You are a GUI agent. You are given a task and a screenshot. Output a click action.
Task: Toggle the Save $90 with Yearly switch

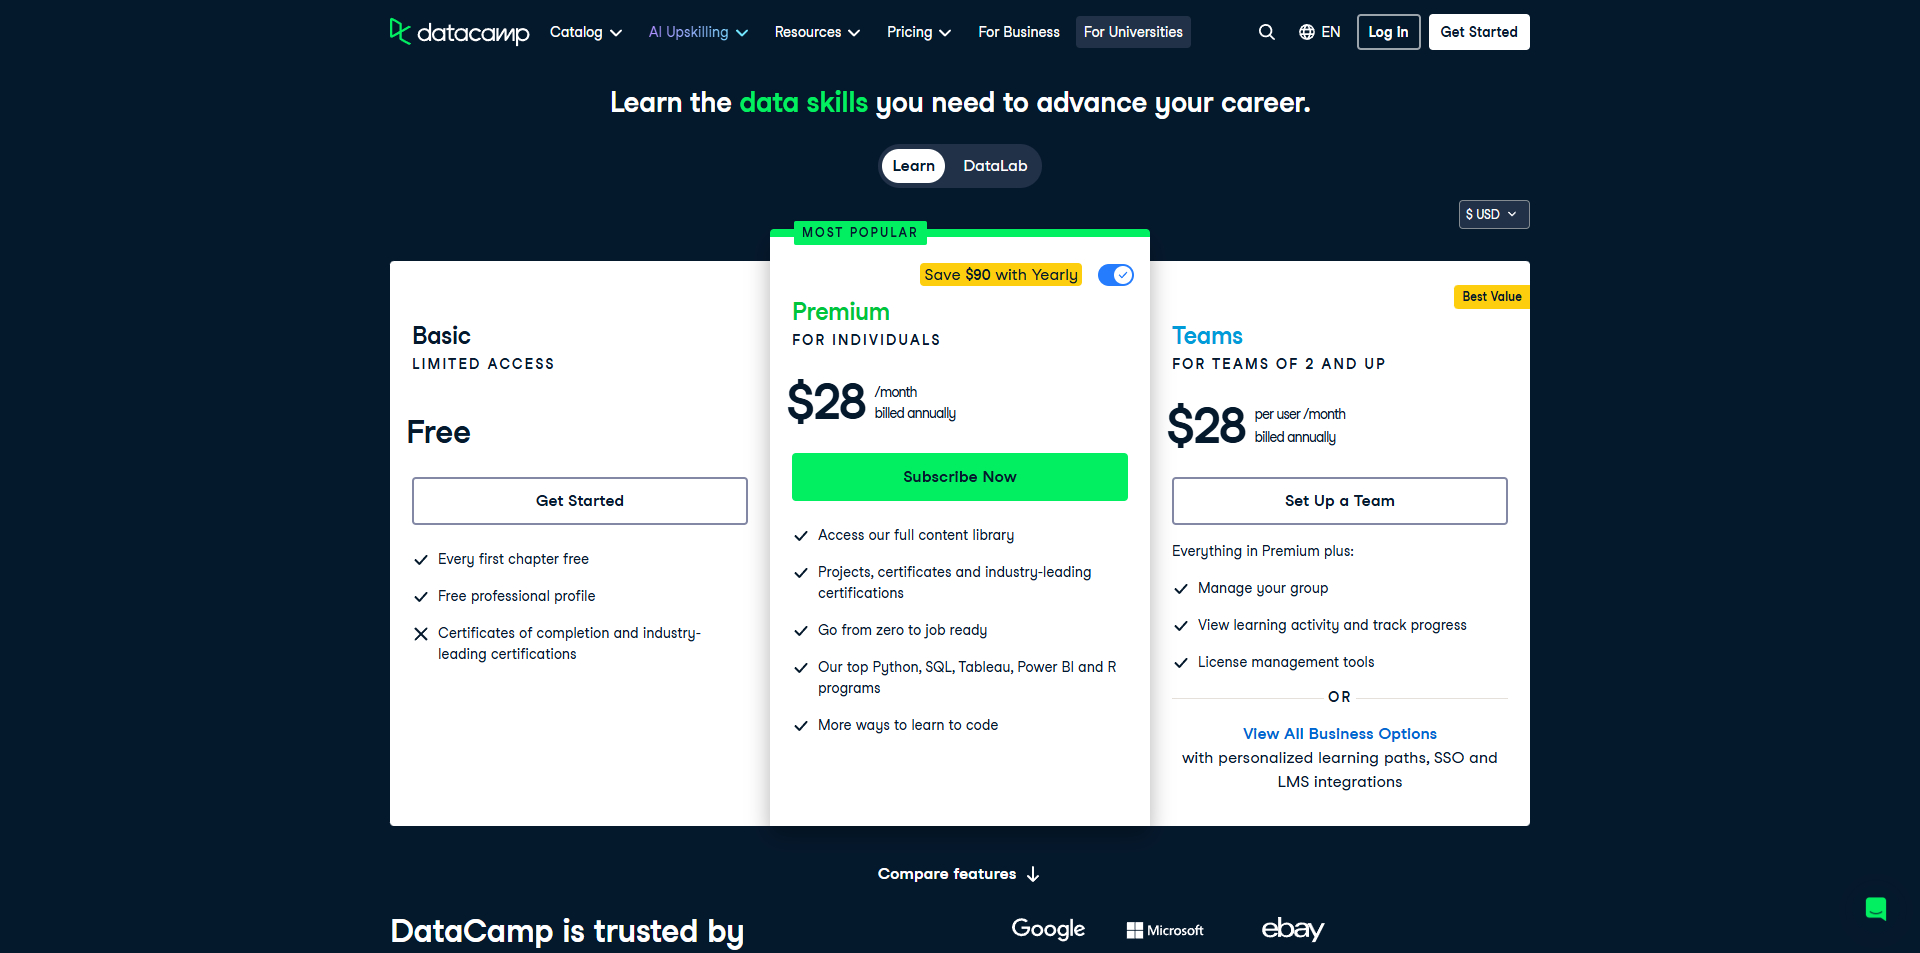tap(1114, 274)
